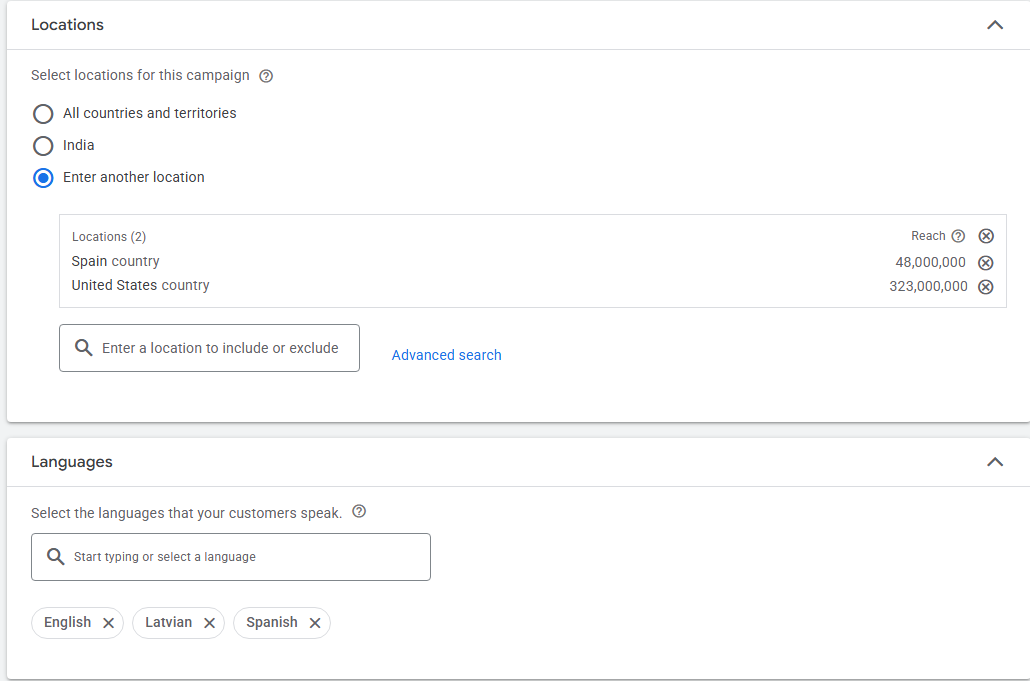Collapse the Locations section

pos(995,24)
